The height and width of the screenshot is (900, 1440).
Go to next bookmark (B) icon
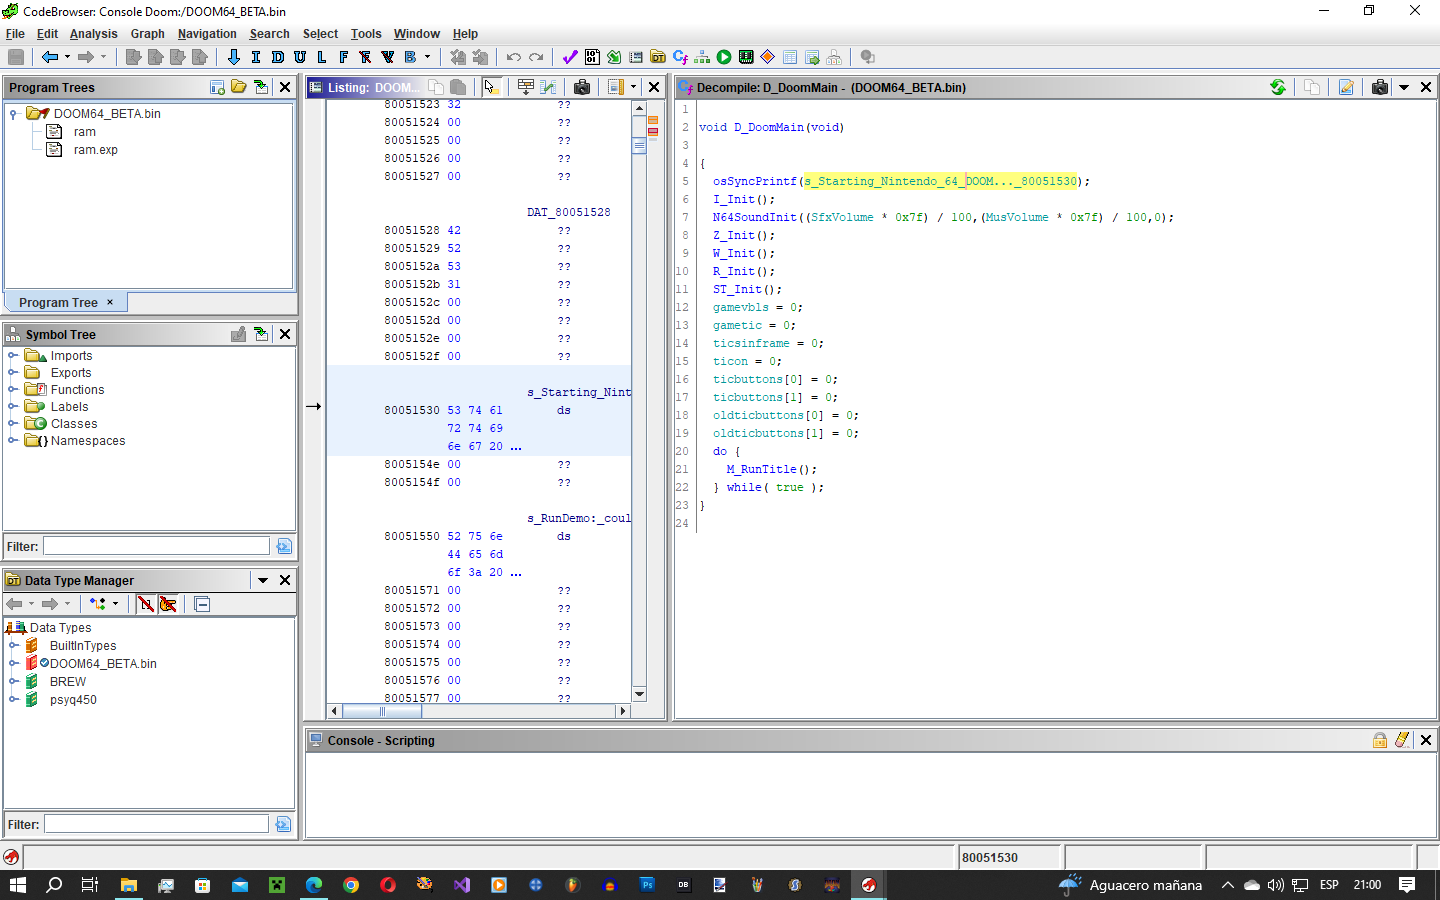pos(410,57)
